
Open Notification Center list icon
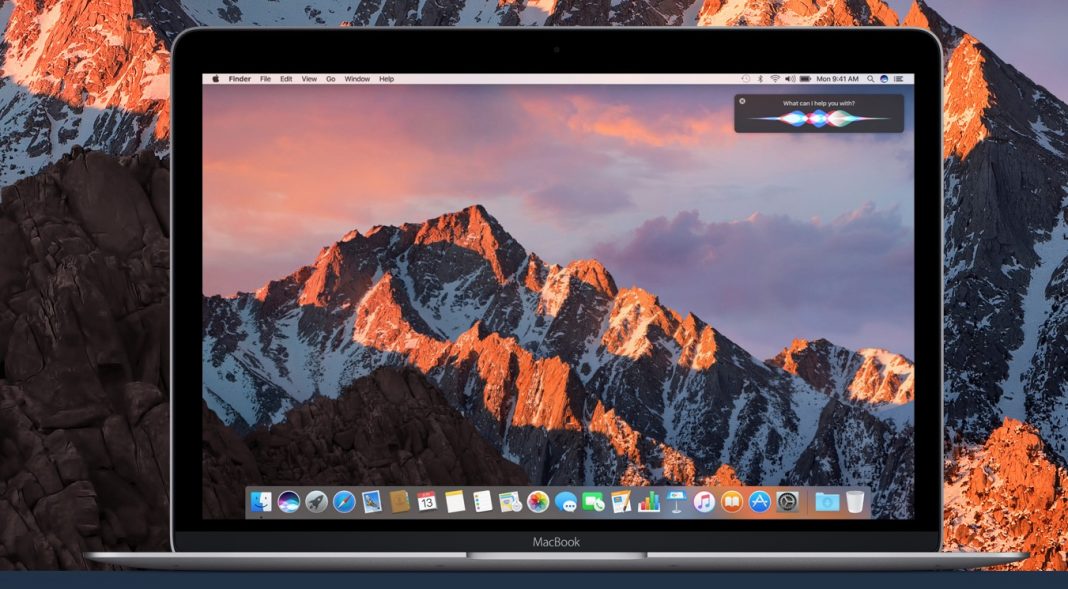pyautogui.click(x=898, y=79)
